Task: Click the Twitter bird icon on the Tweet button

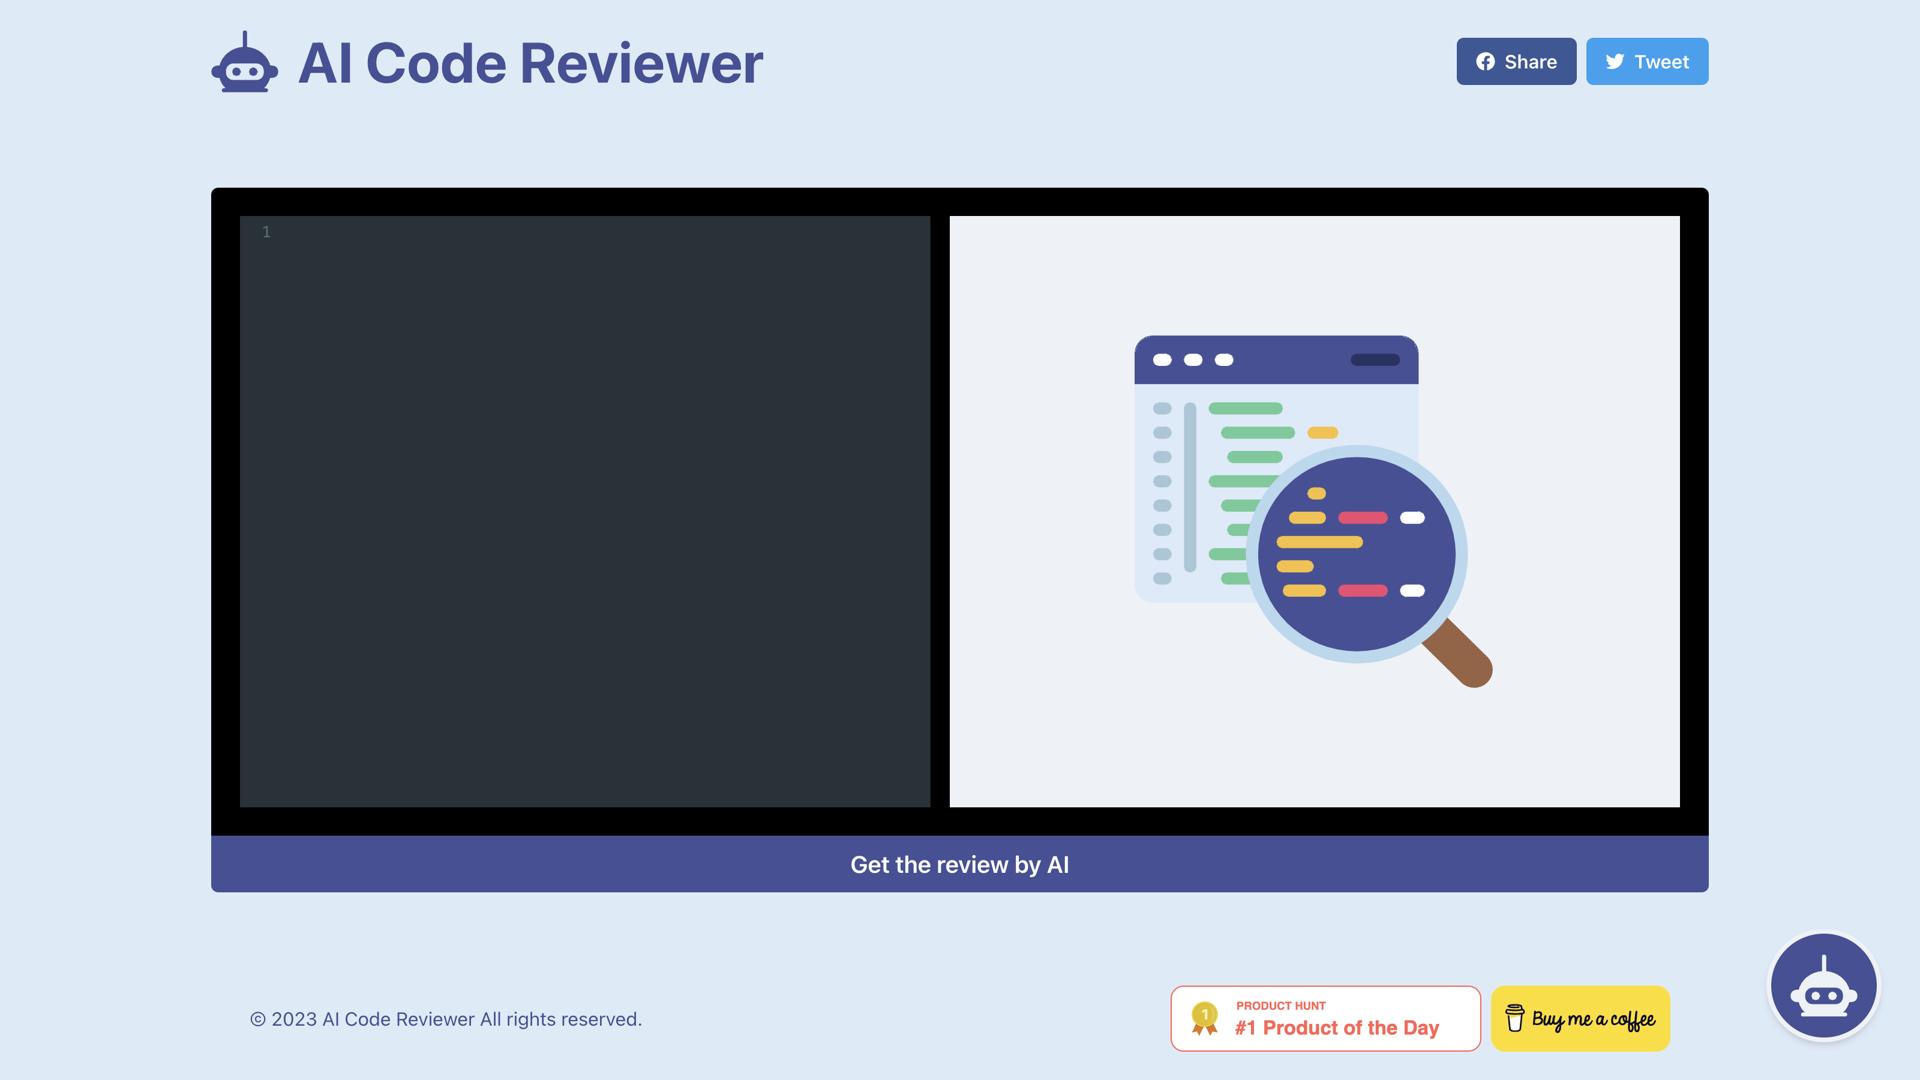Action: (x=1616, y=61)
